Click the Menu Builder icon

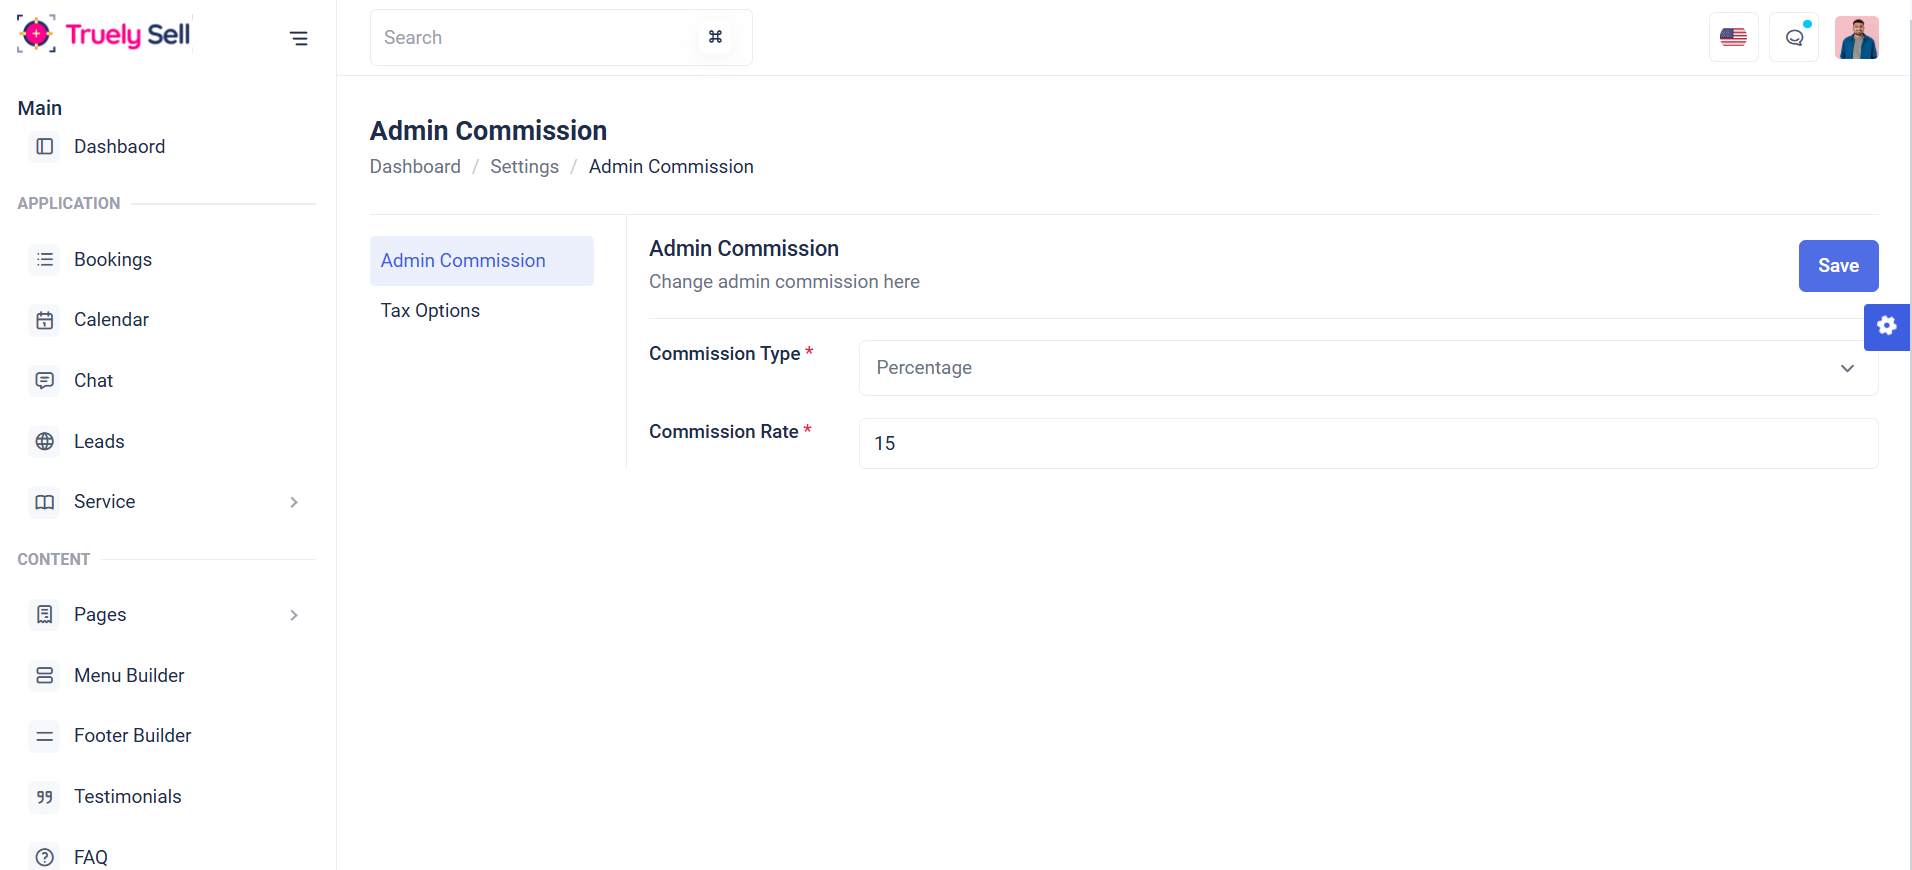point(45,676)
